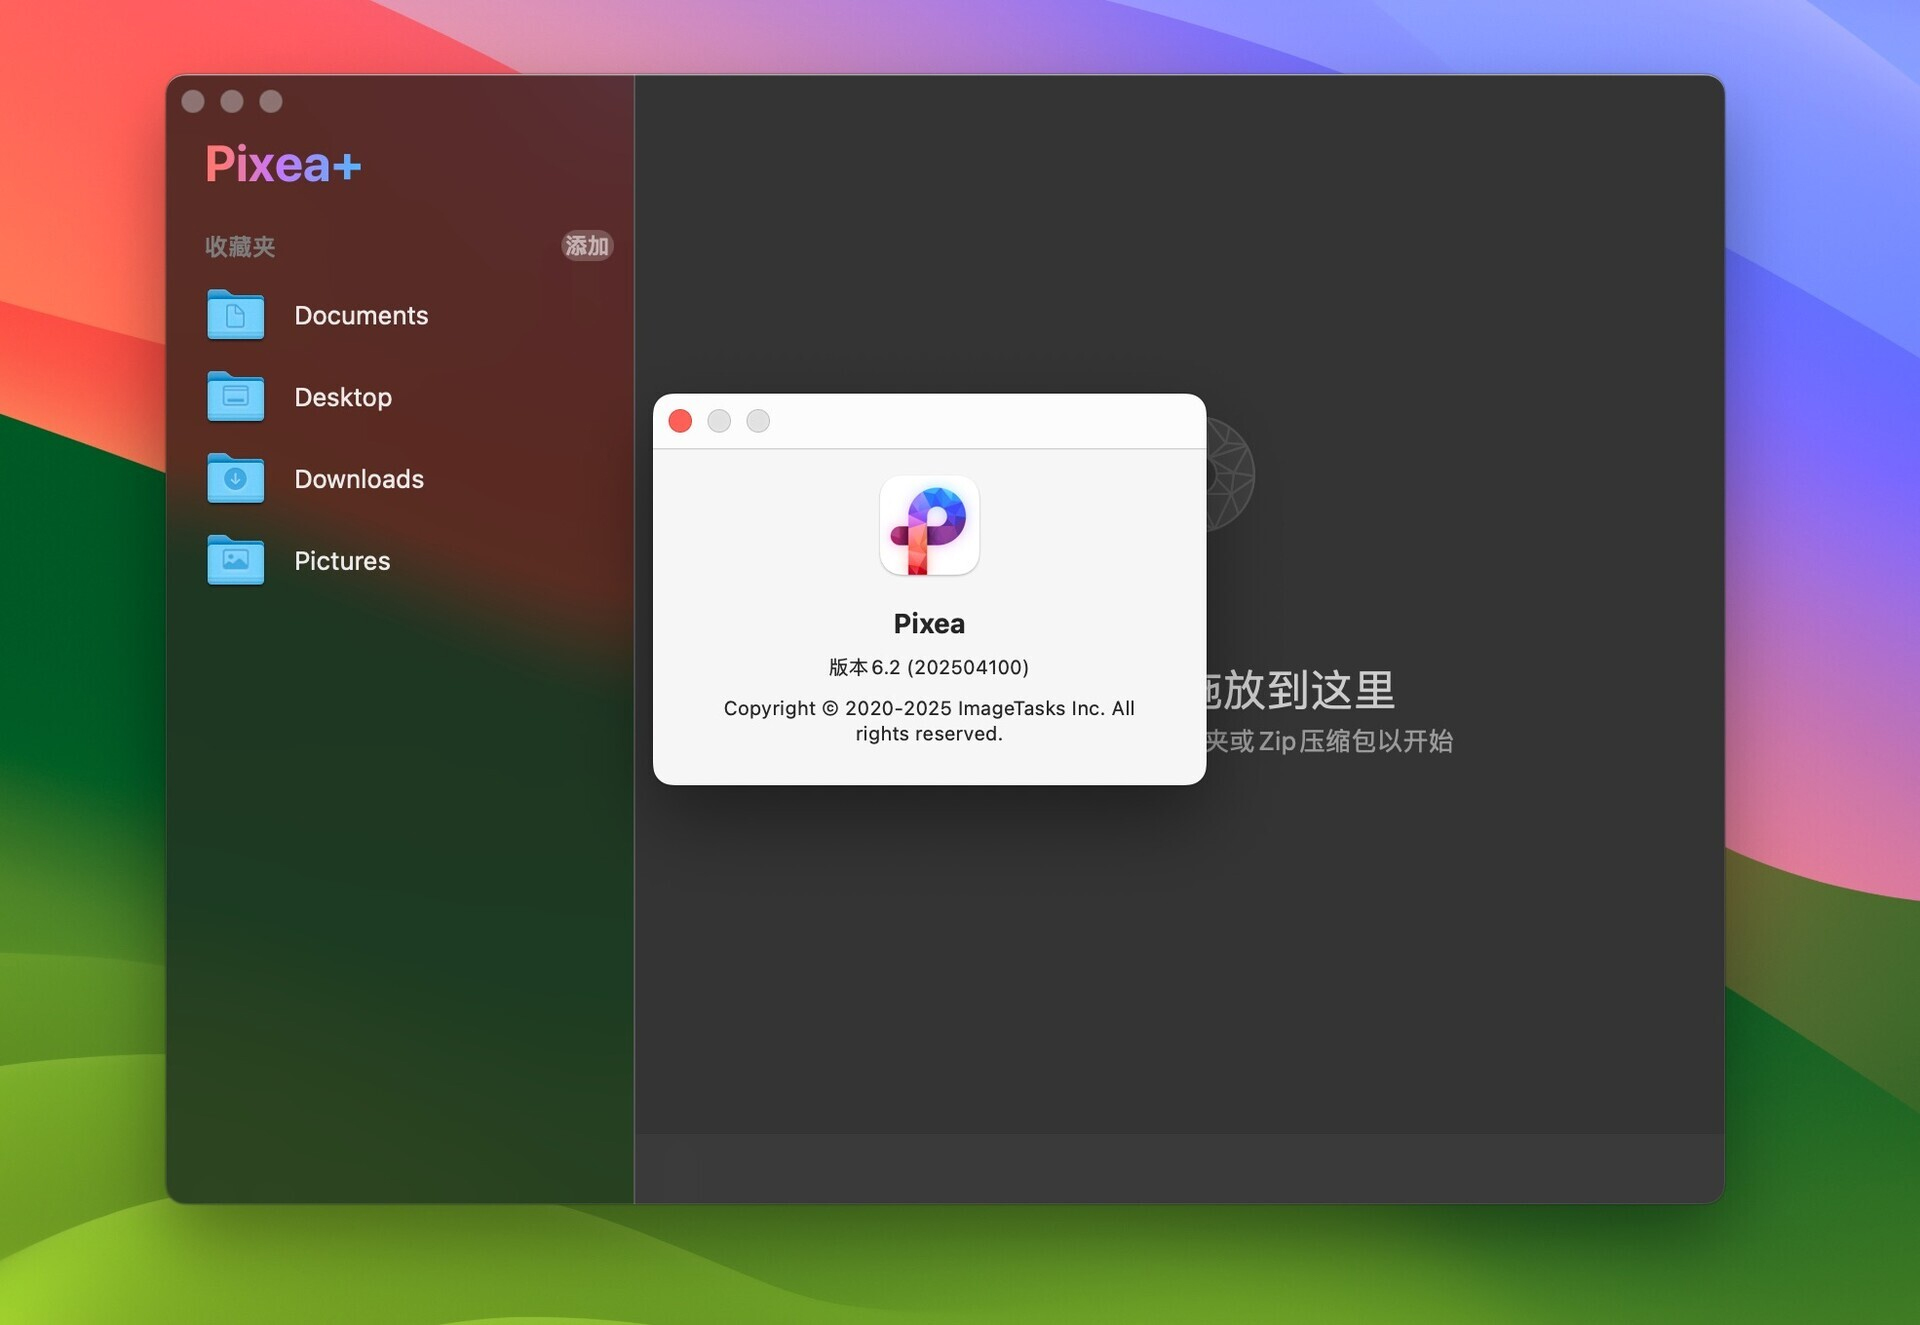
Task: Click the Pixea app icon in the About dialog
Action: pos(929,526)
